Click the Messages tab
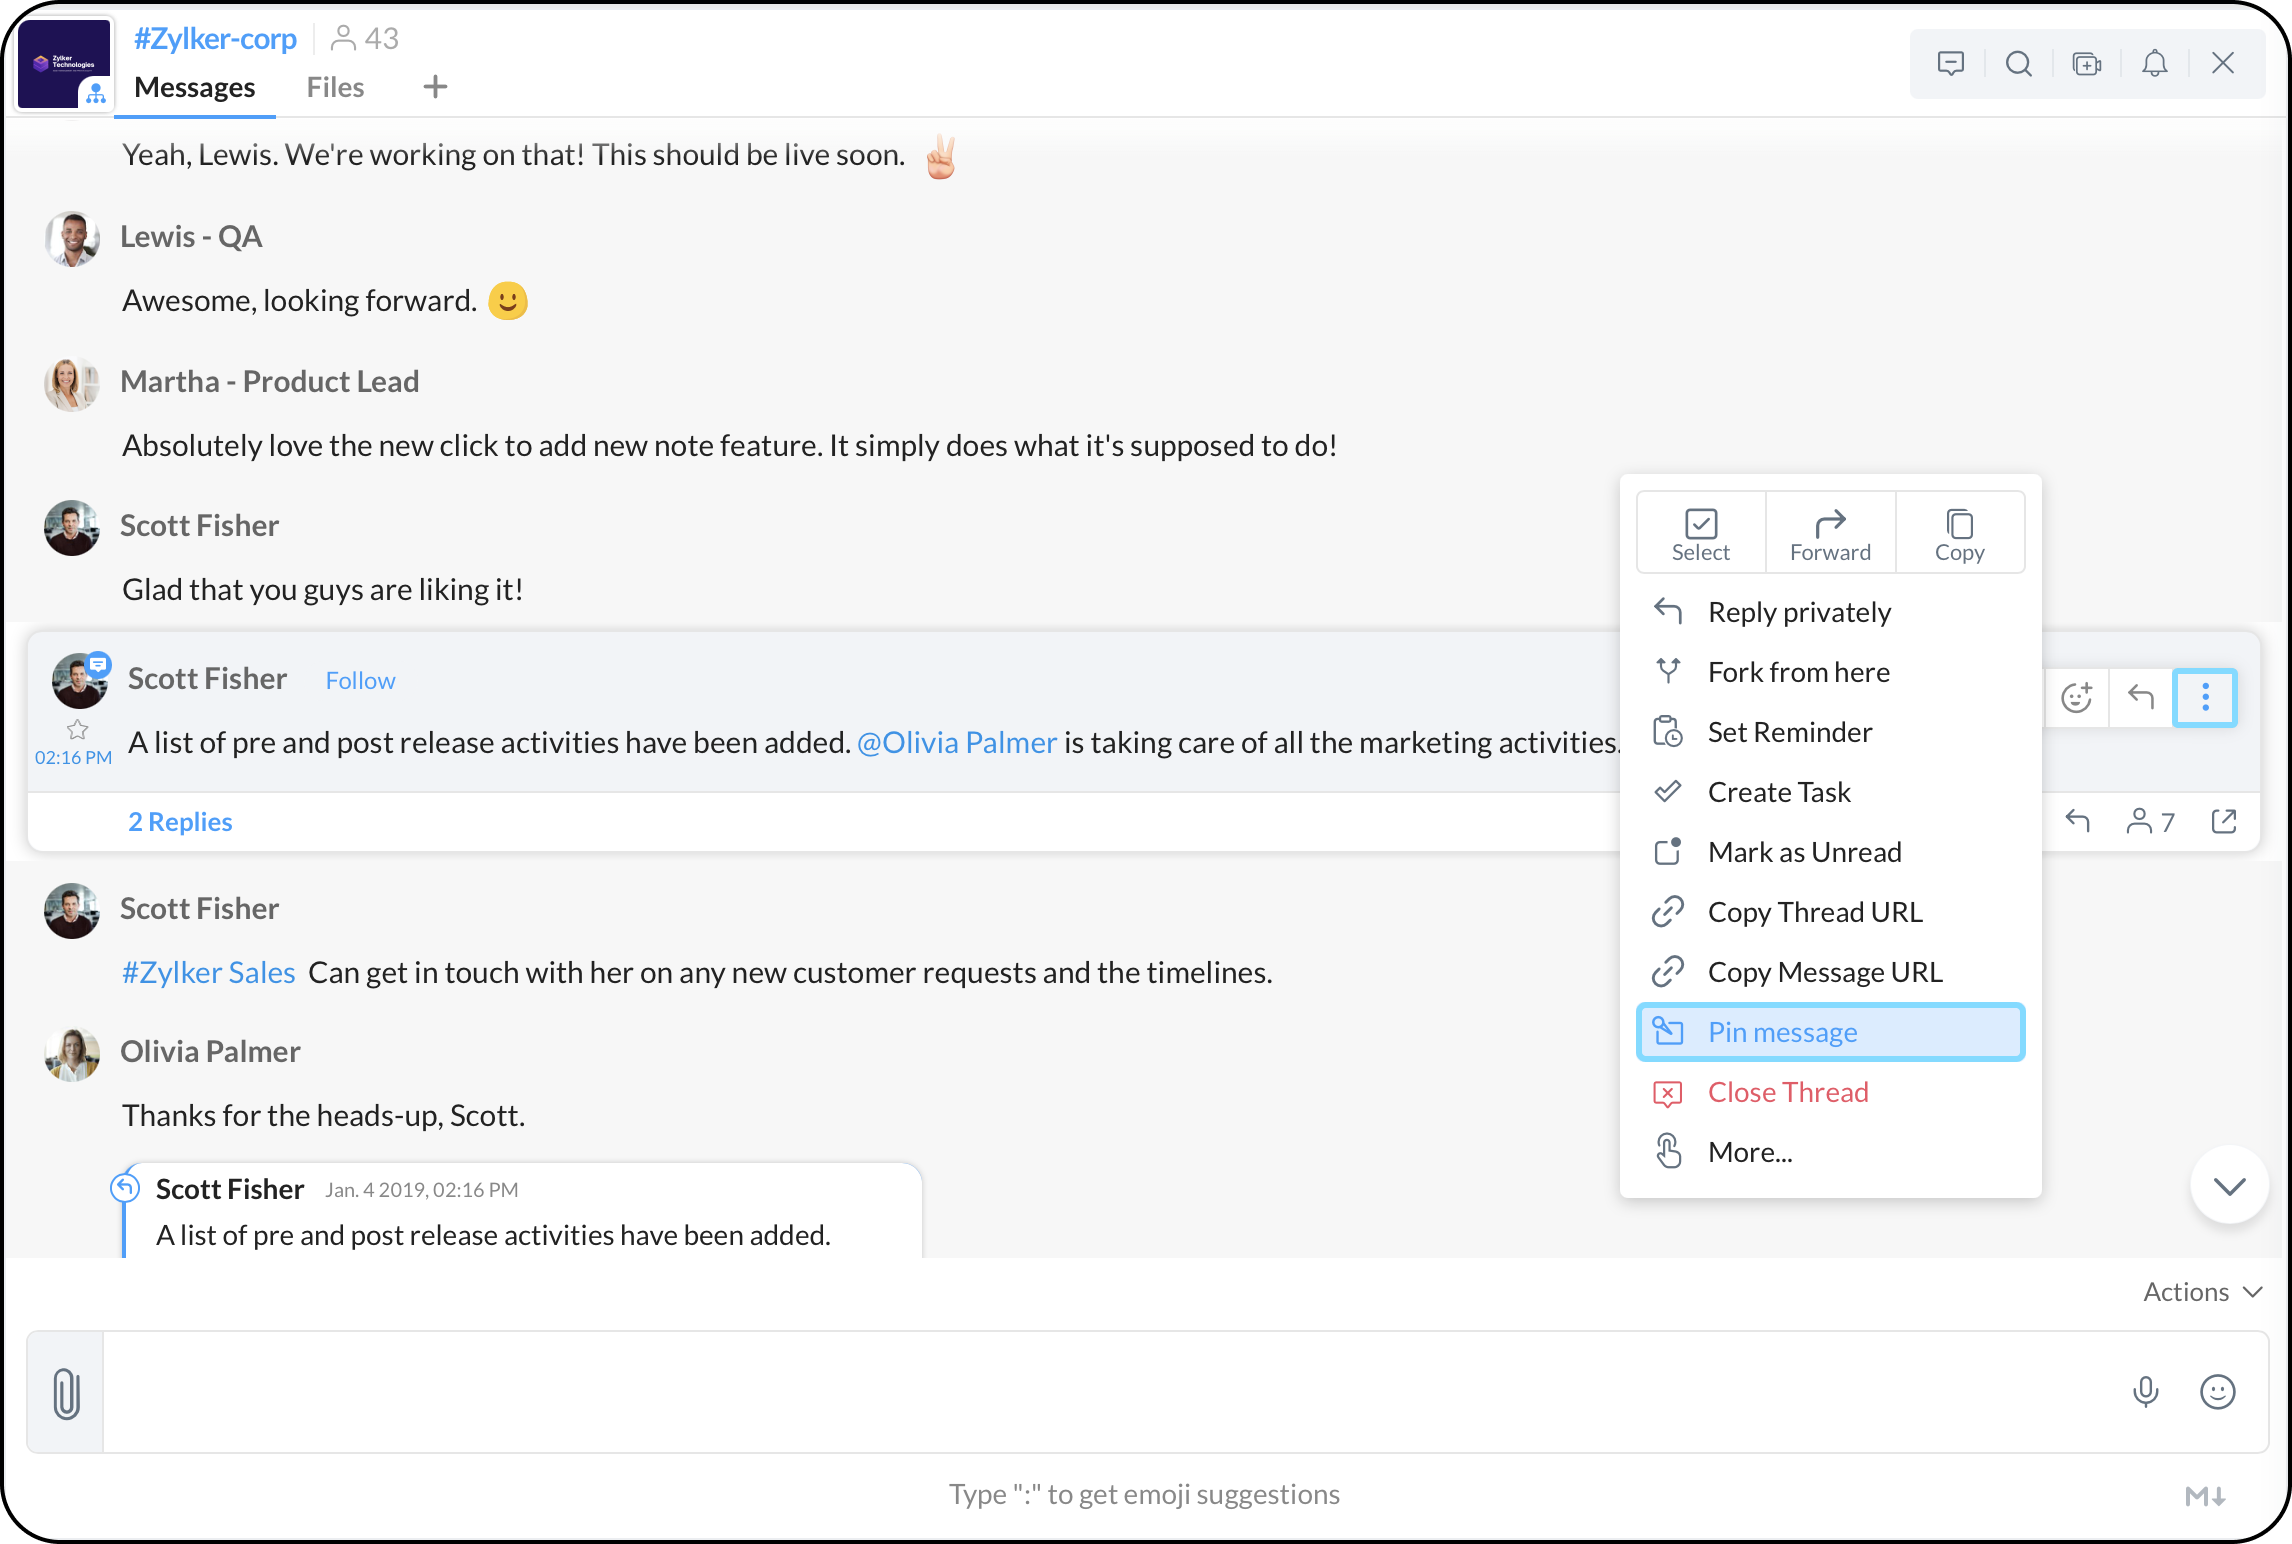 [195, 86]
